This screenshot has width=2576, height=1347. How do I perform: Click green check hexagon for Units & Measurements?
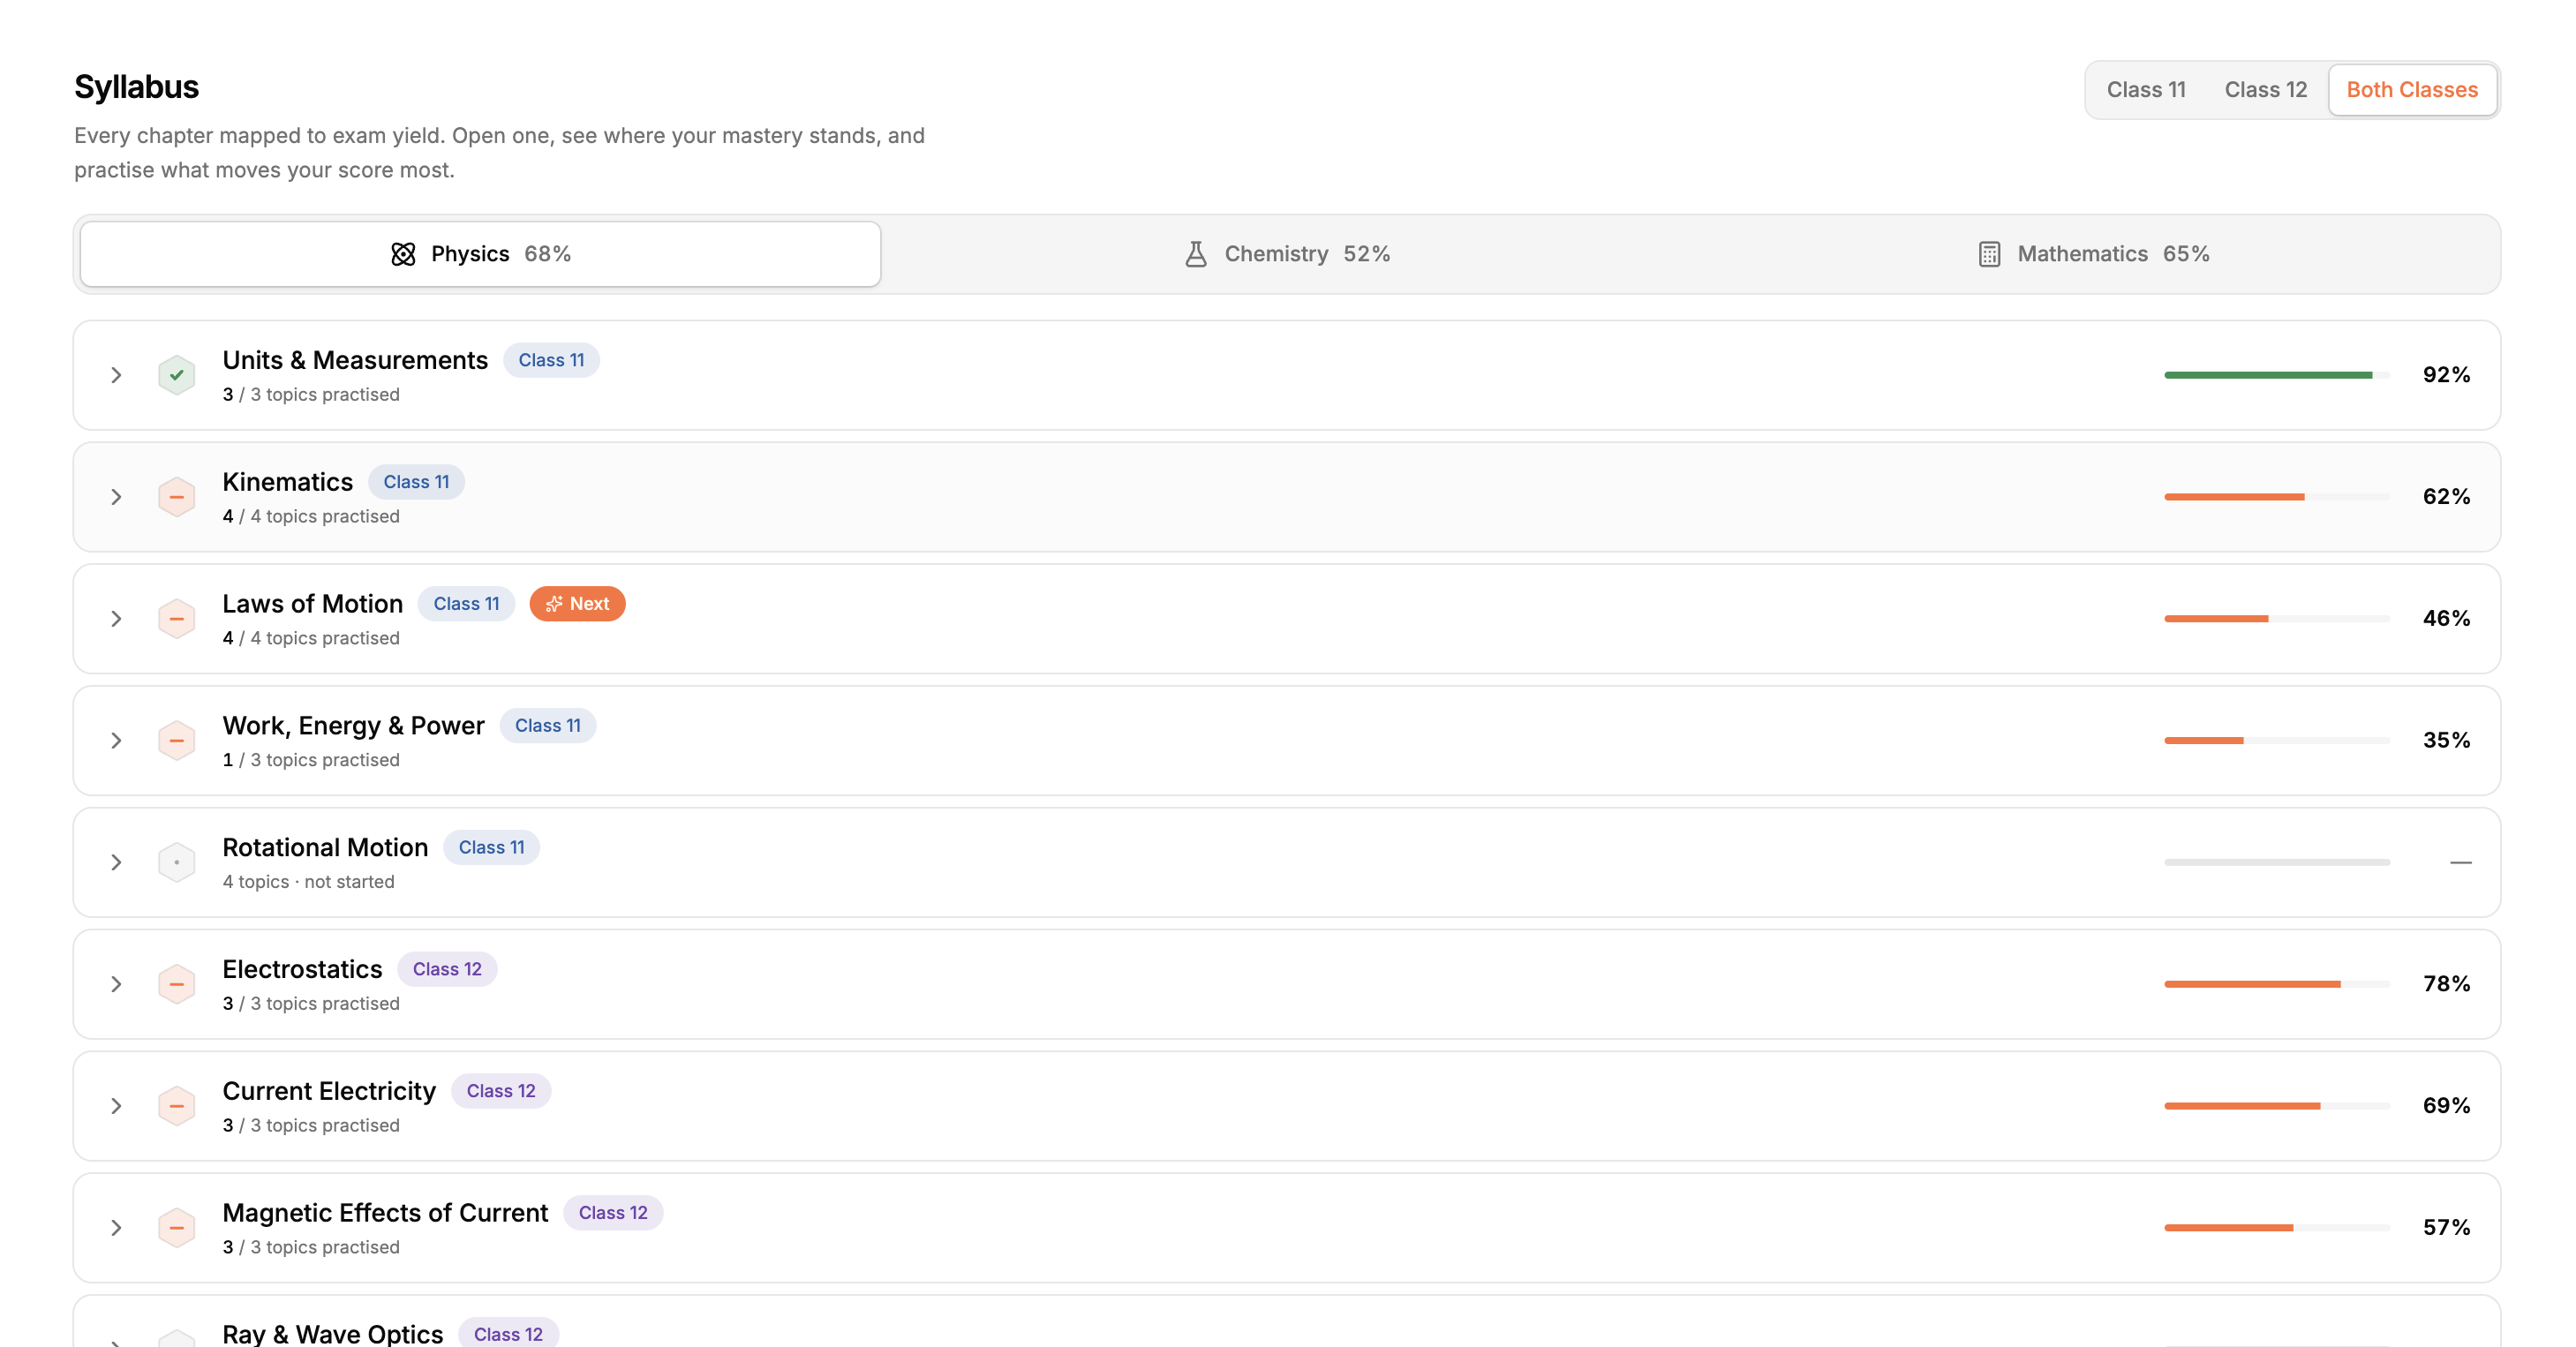pos(176,375)
